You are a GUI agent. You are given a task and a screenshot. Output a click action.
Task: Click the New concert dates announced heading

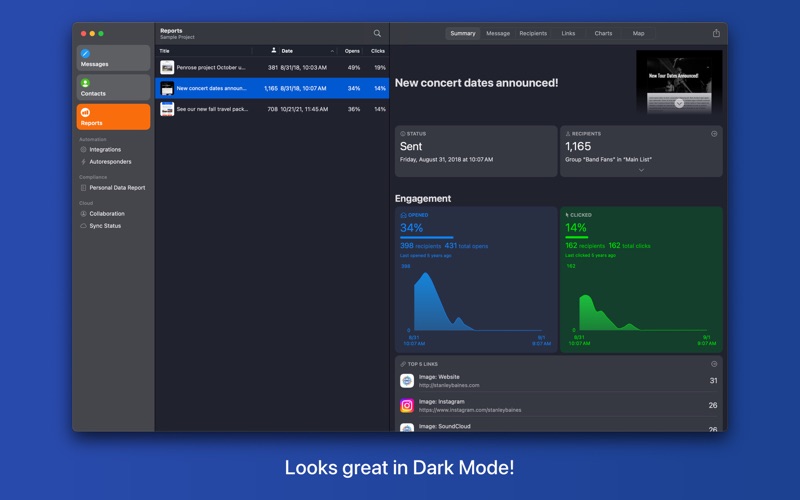(477, 83)
